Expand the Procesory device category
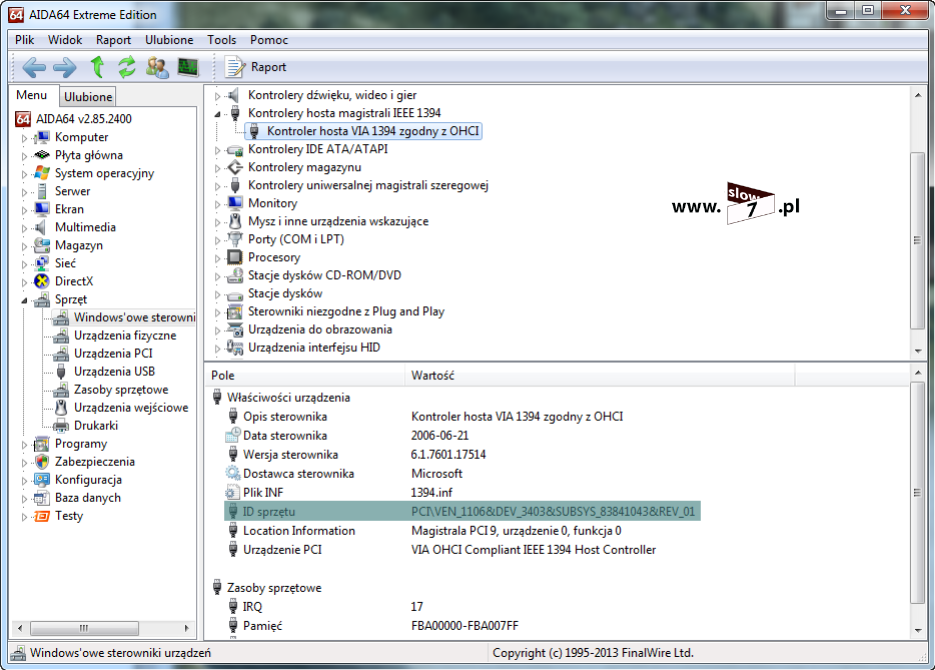935x670 pixels. [x=218, y=259]
